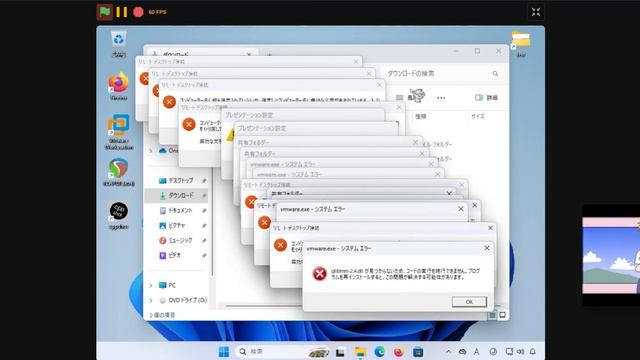Close the Explorer ダウンロード tab
This screenshot has height=360, width=640.
point(249,54)
